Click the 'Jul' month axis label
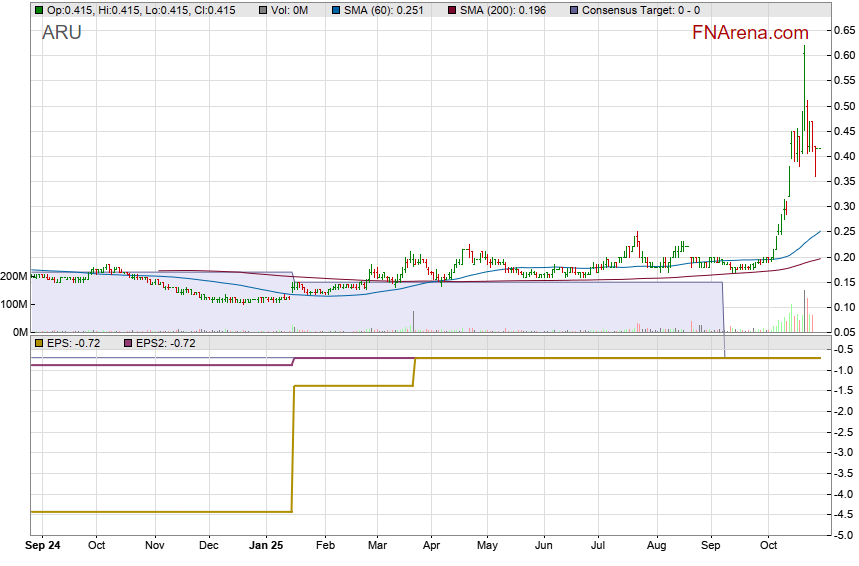 coord(599,546)
